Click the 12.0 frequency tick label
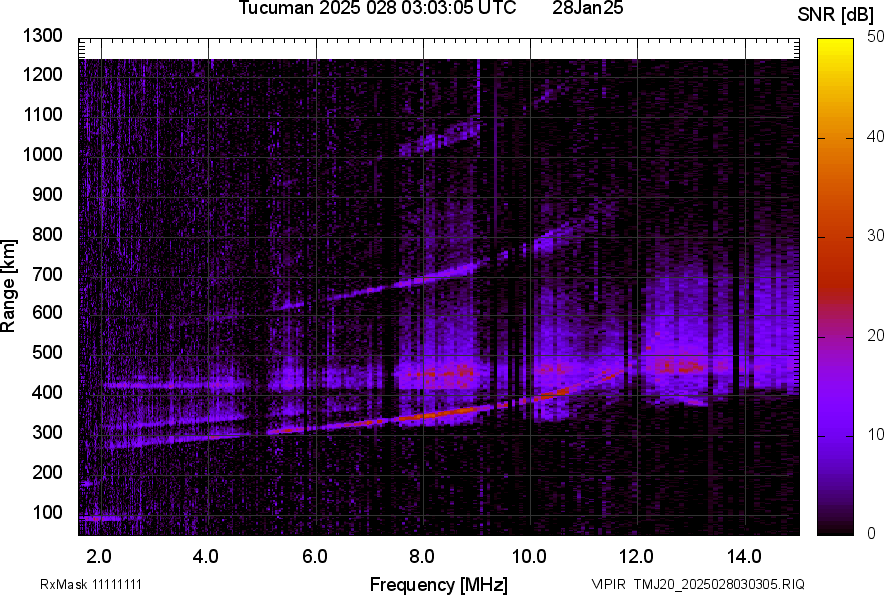The width and height of the screenshot is (884, 595). 637,556
